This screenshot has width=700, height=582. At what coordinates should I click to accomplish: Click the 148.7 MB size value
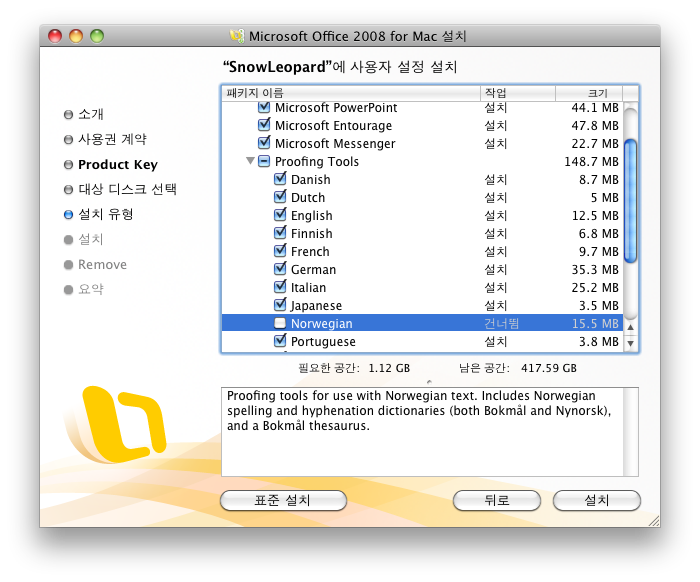click(592, 162)
